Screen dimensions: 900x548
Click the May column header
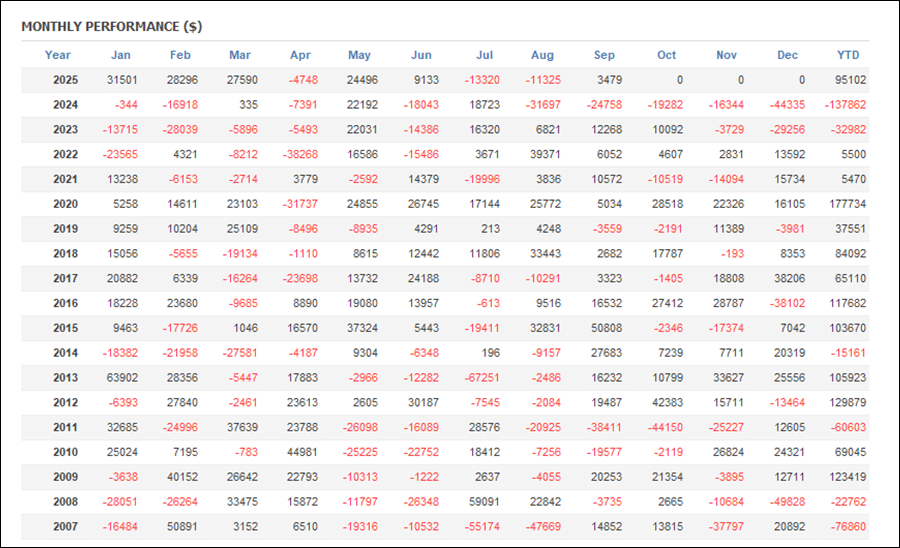[359, 55]
